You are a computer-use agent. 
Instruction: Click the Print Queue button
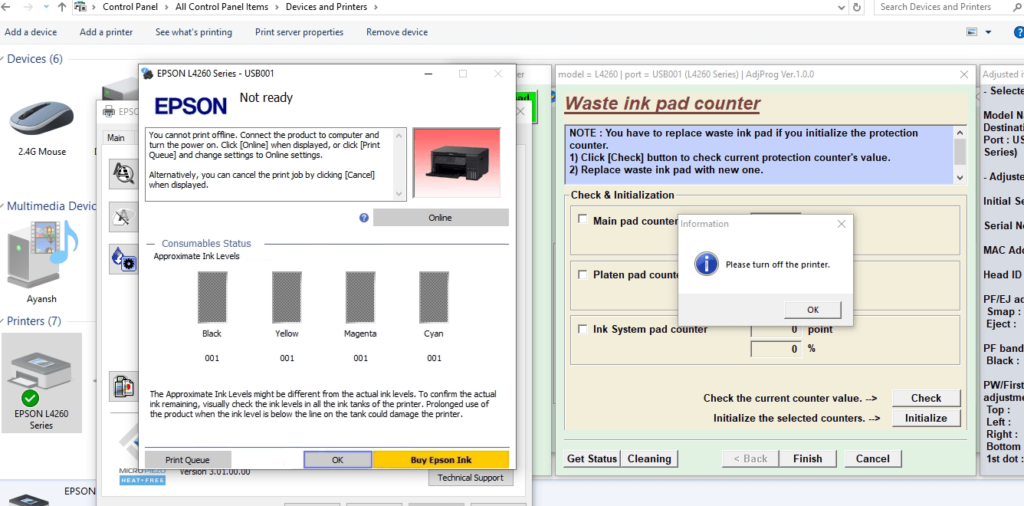pyautogui.click(x=187, y=460)
